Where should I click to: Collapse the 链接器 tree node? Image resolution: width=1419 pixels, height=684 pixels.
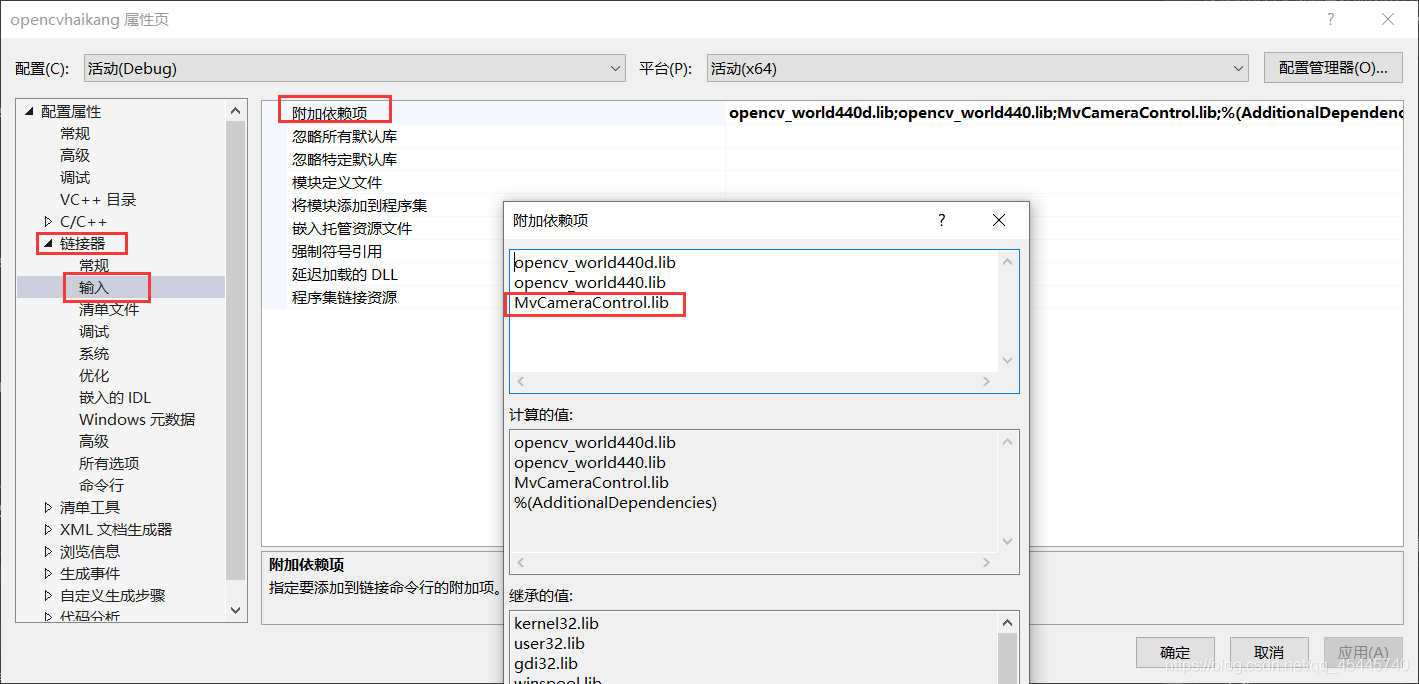[48, 243]
